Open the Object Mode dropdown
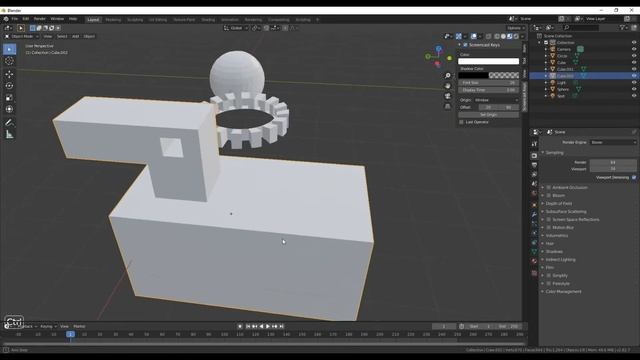This screenshot has height=360, width=640. pos(22,36)
